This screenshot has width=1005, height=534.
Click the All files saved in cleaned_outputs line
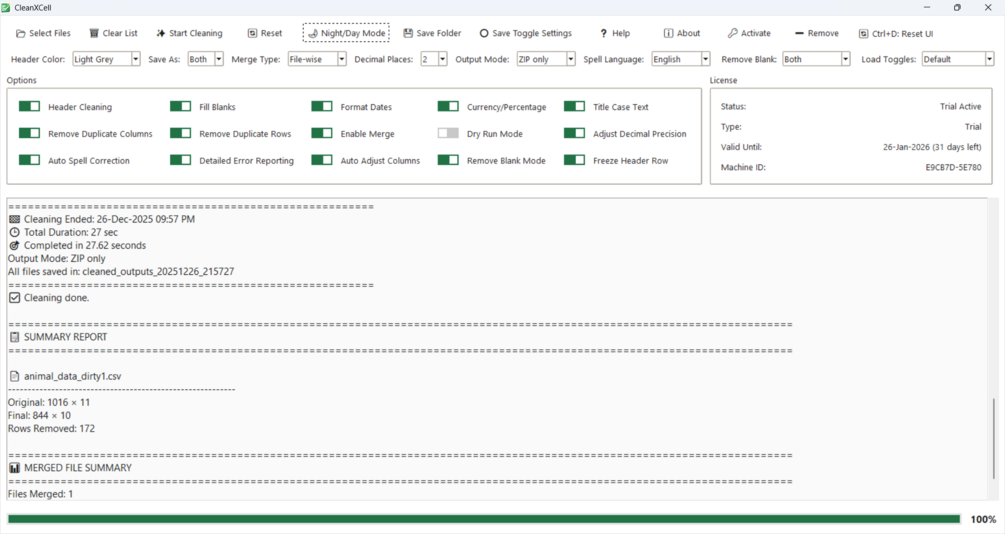(x=121, y=272)
